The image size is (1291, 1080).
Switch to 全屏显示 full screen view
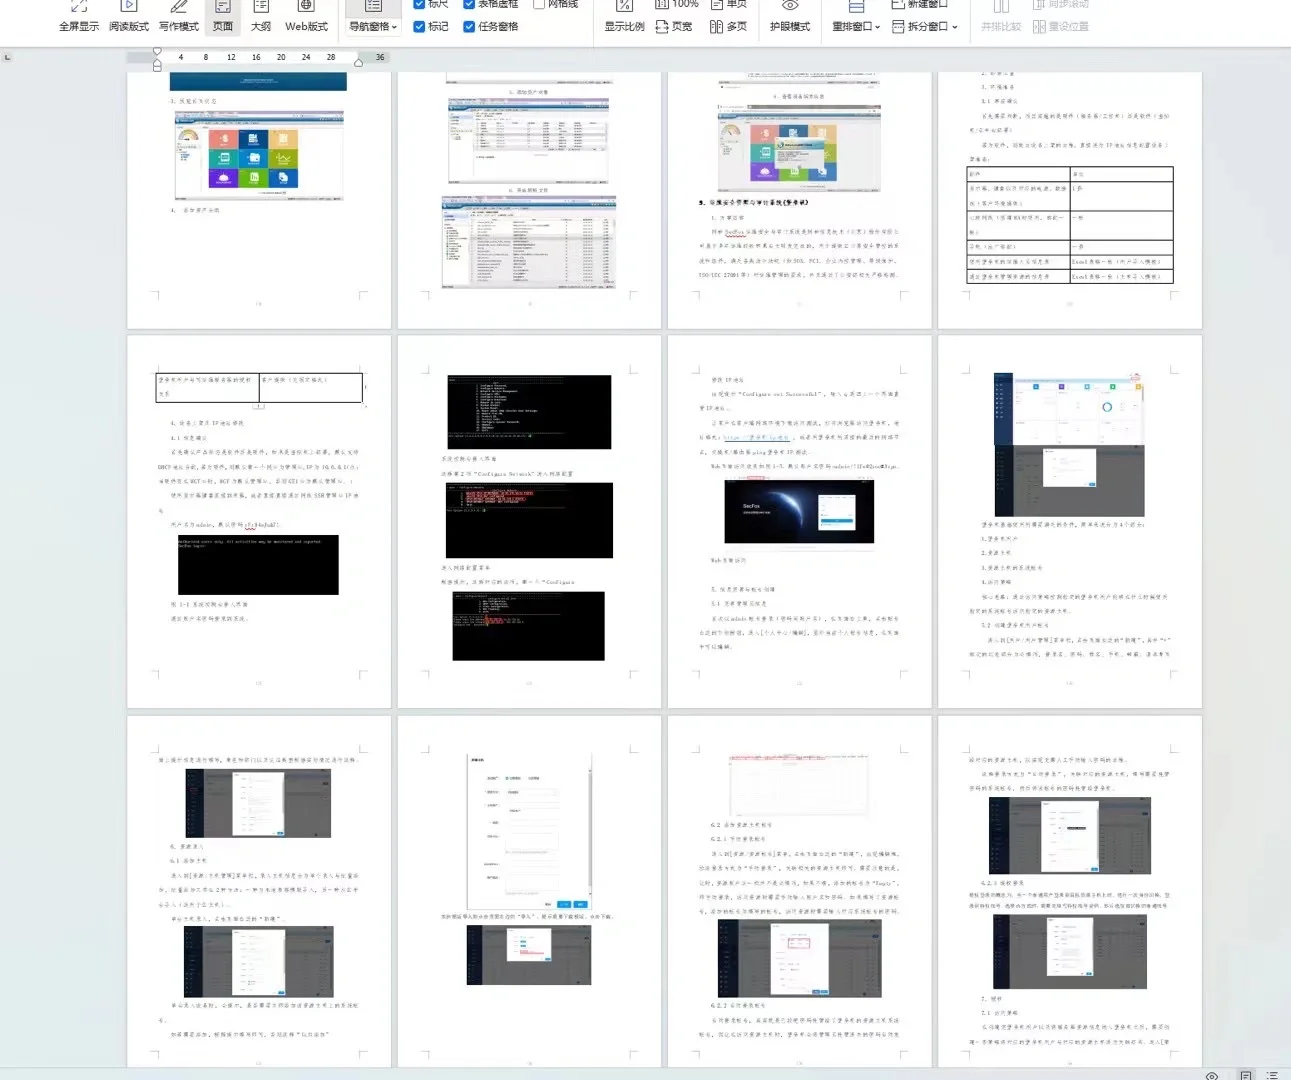(x=79, y=17)
